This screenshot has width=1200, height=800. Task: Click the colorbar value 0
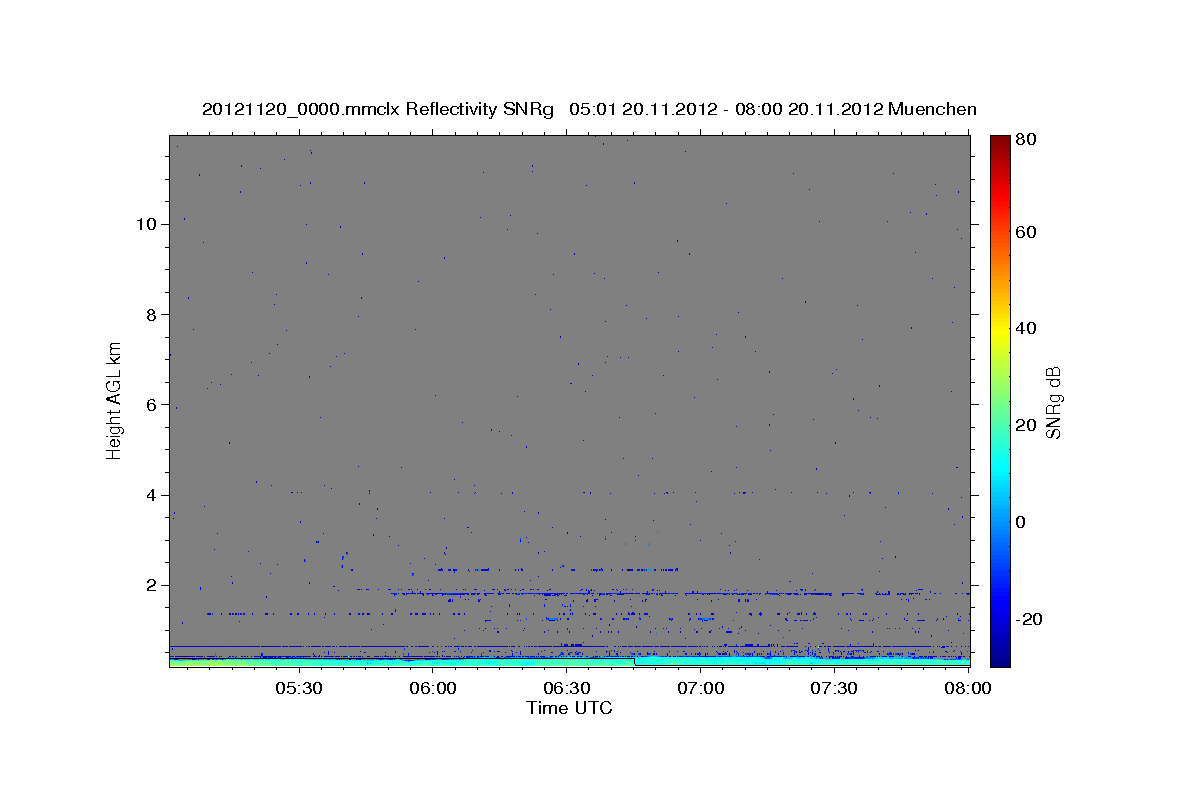coord(1021,522)
